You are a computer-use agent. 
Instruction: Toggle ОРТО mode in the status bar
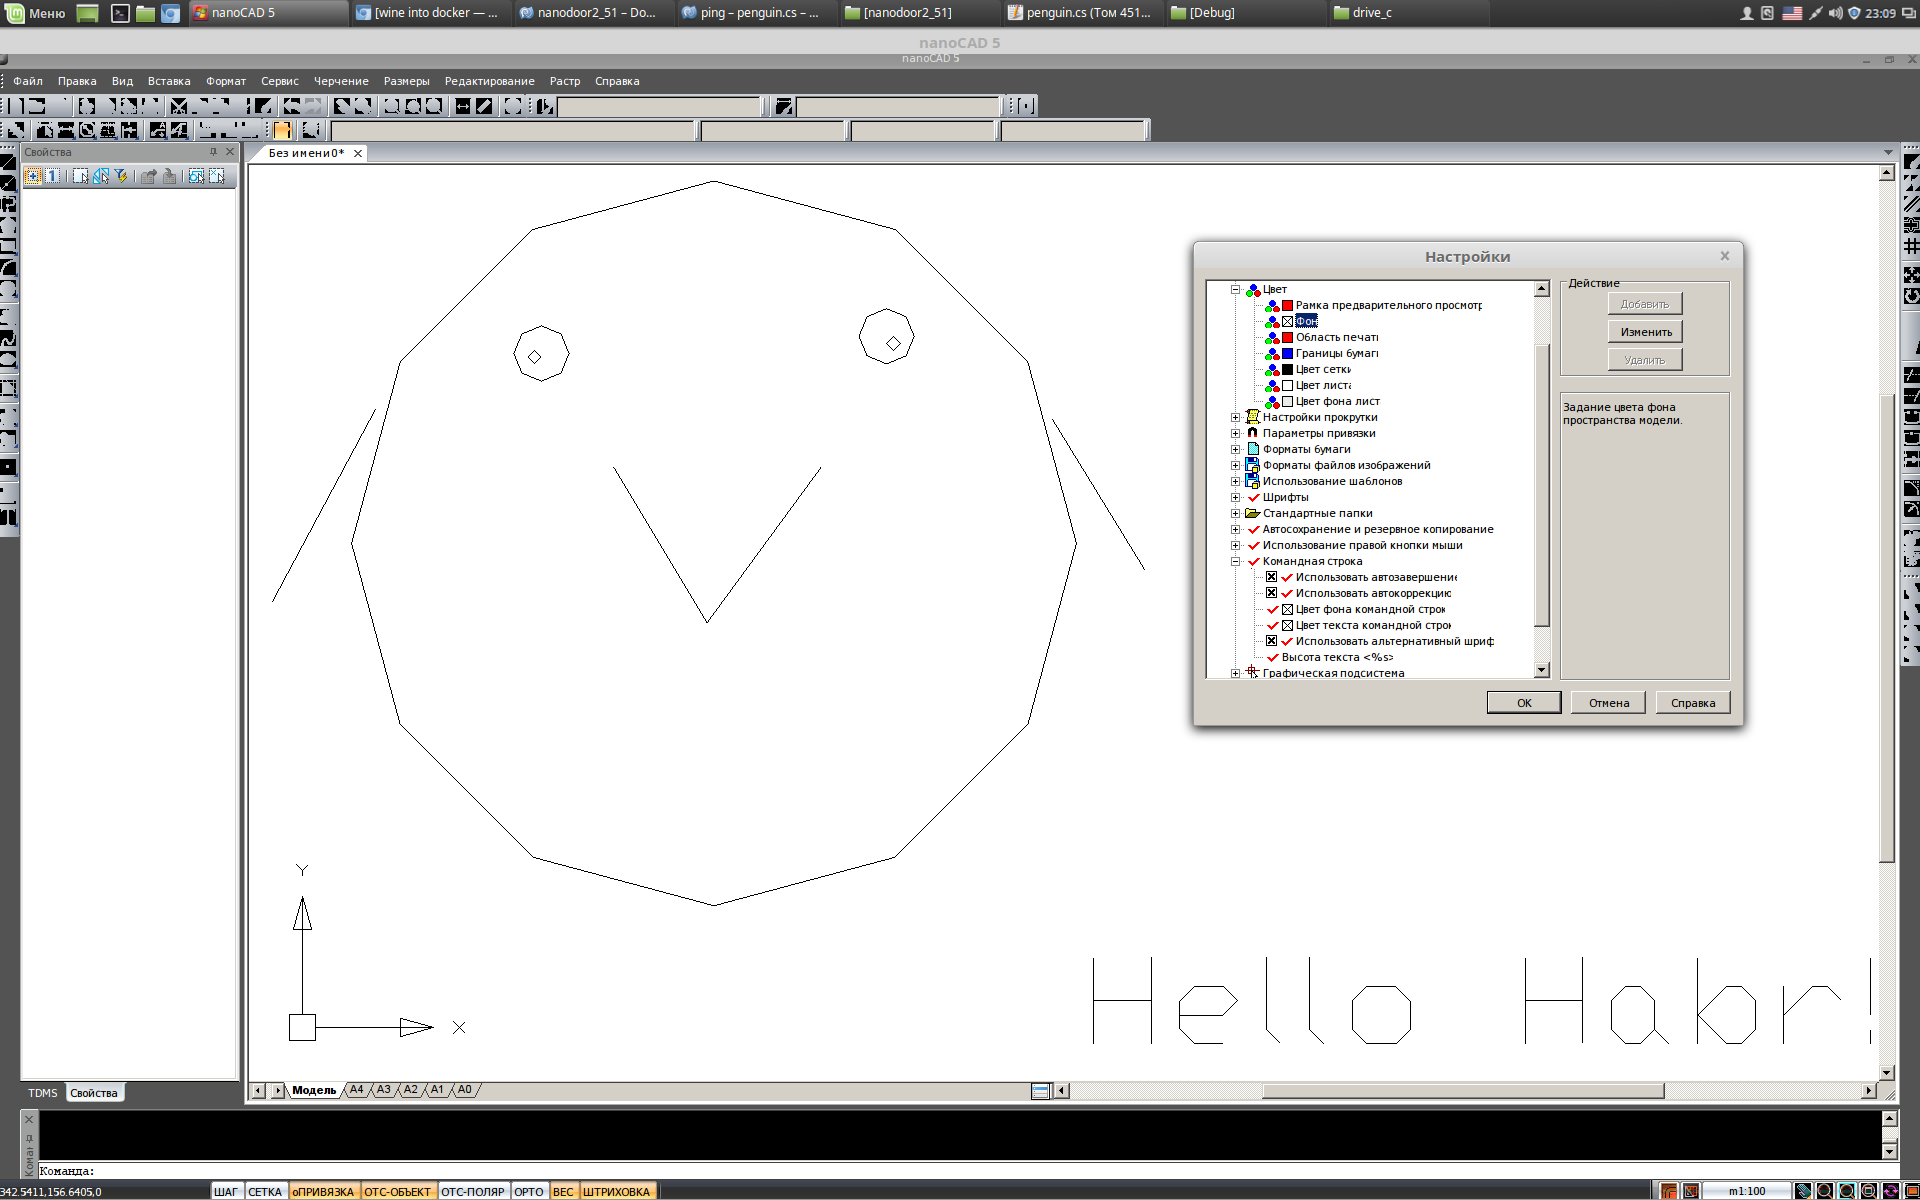pos(528,1191)
